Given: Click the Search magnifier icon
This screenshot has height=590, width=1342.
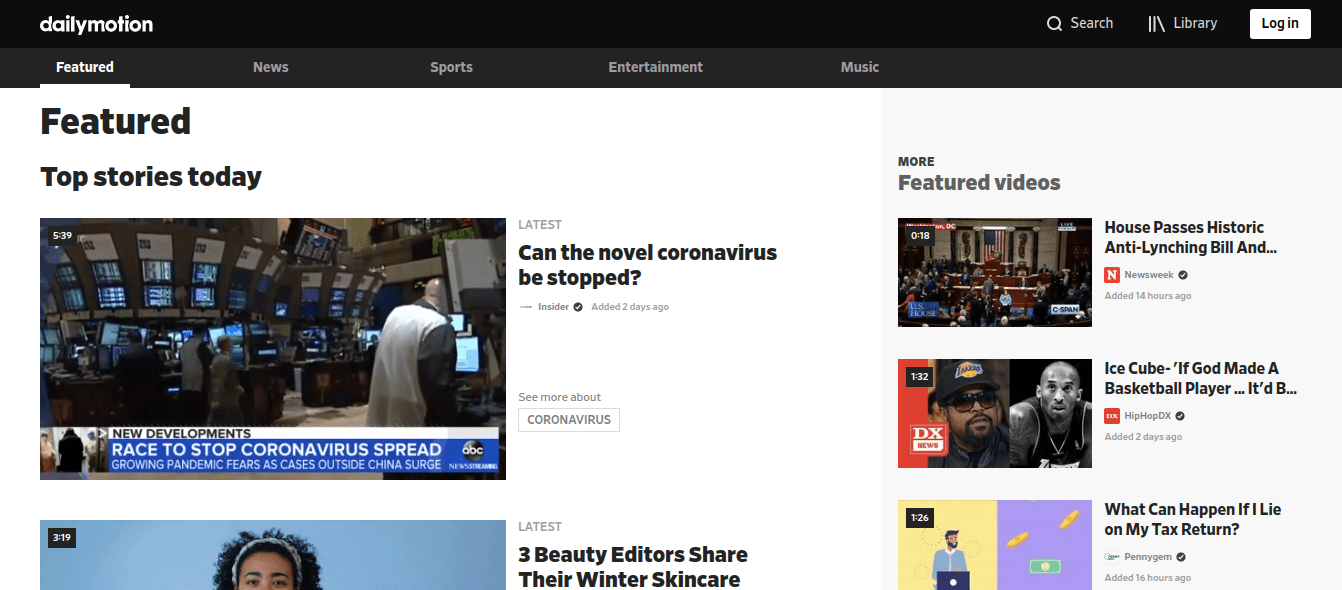Looking at the screenshot, I should point(1054,24).
